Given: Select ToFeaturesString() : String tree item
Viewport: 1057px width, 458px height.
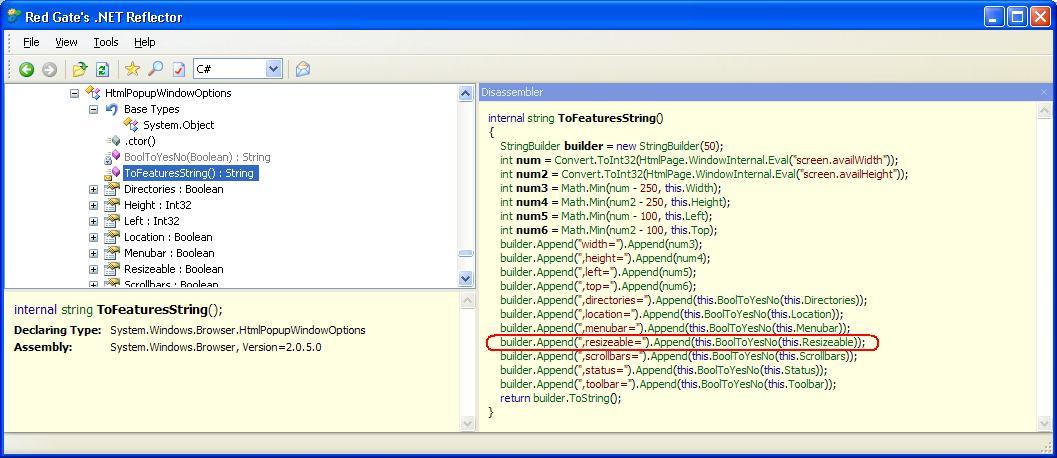Looking at the screenshot, I should pyautogui.click(x=191, y=173).
